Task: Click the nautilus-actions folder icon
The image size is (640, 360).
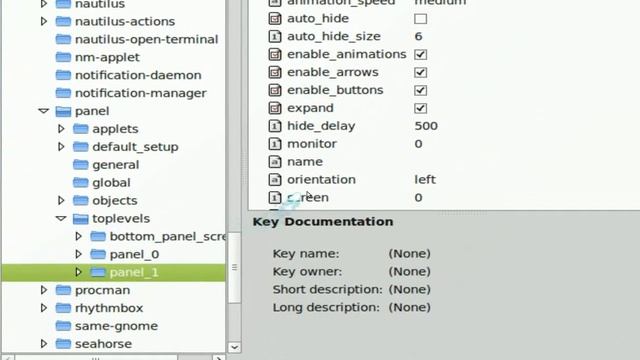Action: click(63, 21)
